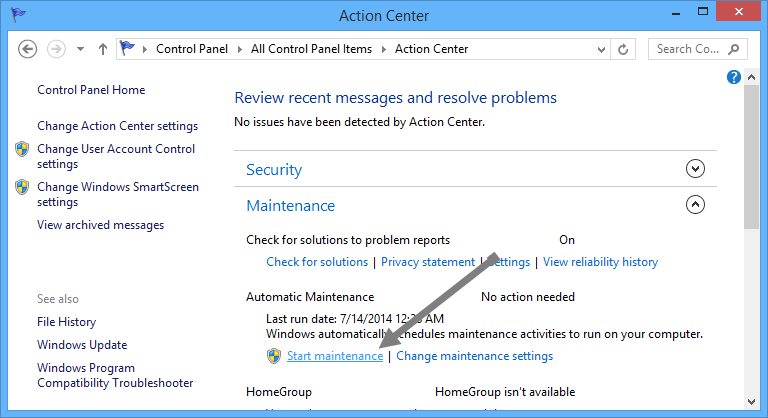
Task: Click 'Review recent messages and resolve problems' heading
Action: click(395, 98)
